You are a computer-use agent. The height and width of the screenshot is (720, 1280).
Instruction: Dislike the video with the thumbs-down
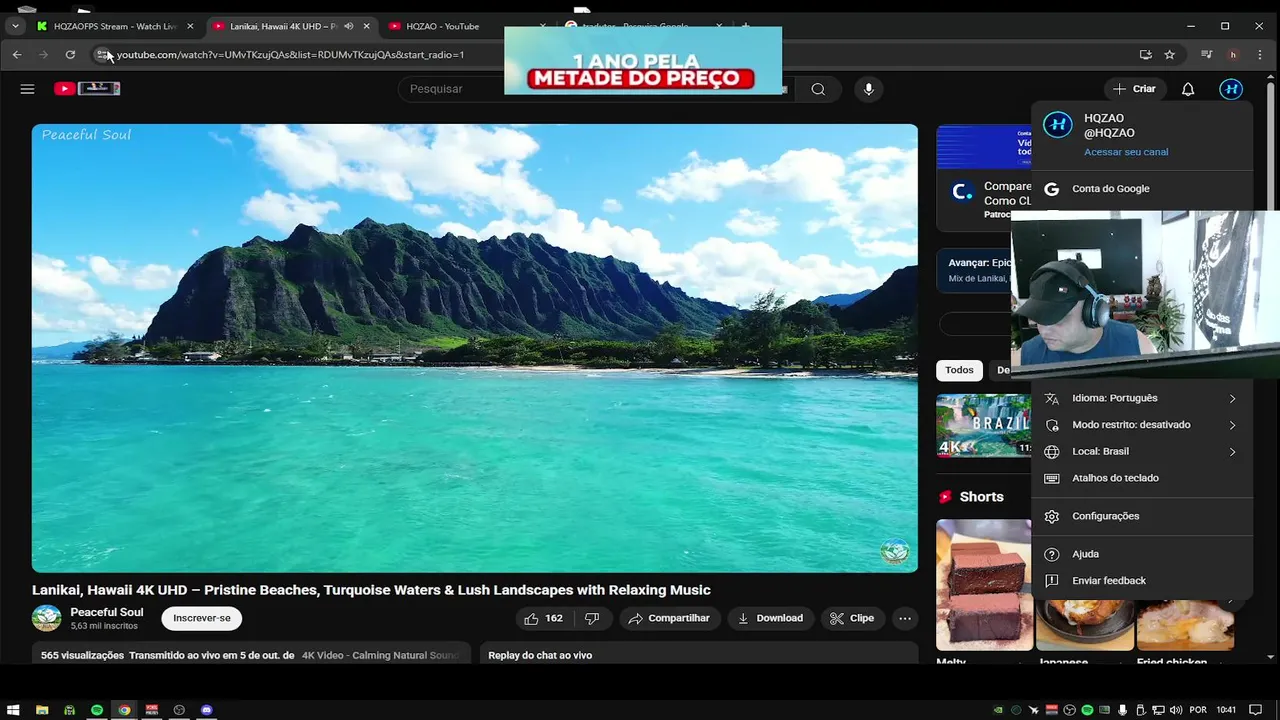[592, 618]
